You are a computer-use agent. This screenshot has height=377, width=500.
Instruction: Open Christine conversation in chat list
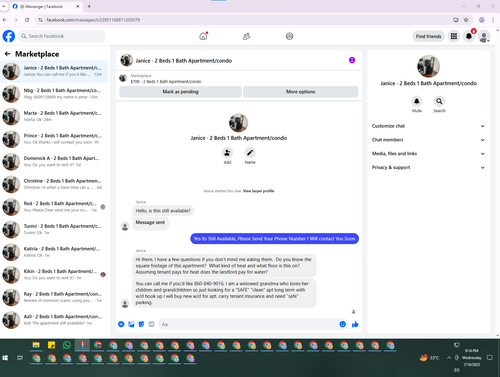[x=54, y=184]
